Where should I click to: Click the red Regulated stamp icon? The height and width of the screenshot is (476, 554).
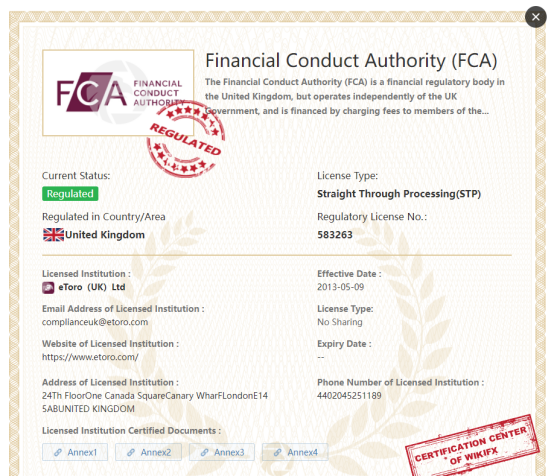coord(186,139)
